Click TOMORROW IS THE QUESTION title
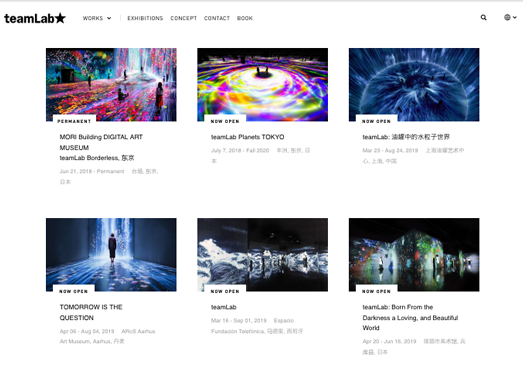Viewport: 523px width, 375px height. click(91, 312)
